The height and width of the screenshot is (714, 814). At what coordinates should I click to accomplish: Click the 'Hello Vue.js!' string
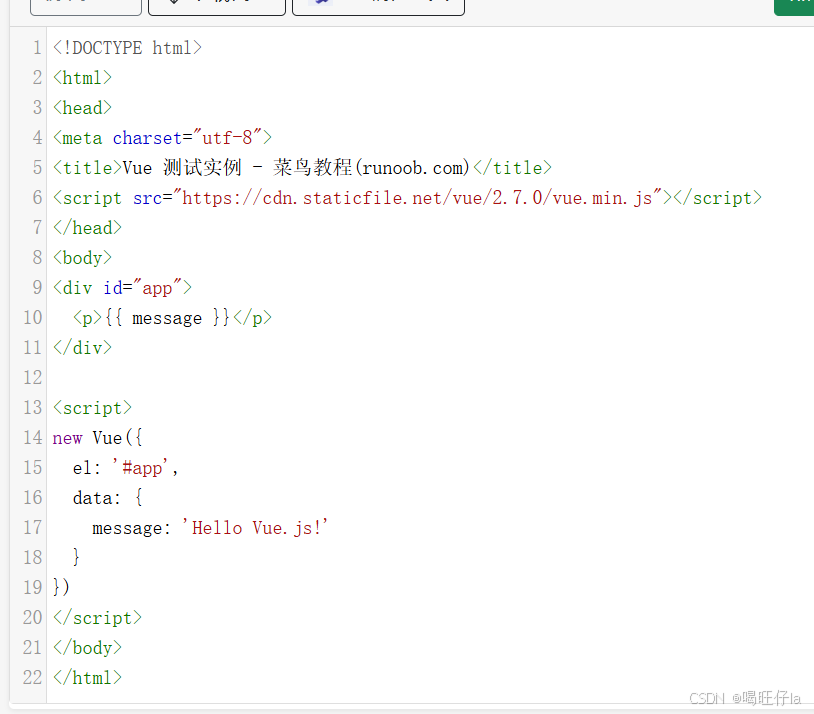click(255, 528)
